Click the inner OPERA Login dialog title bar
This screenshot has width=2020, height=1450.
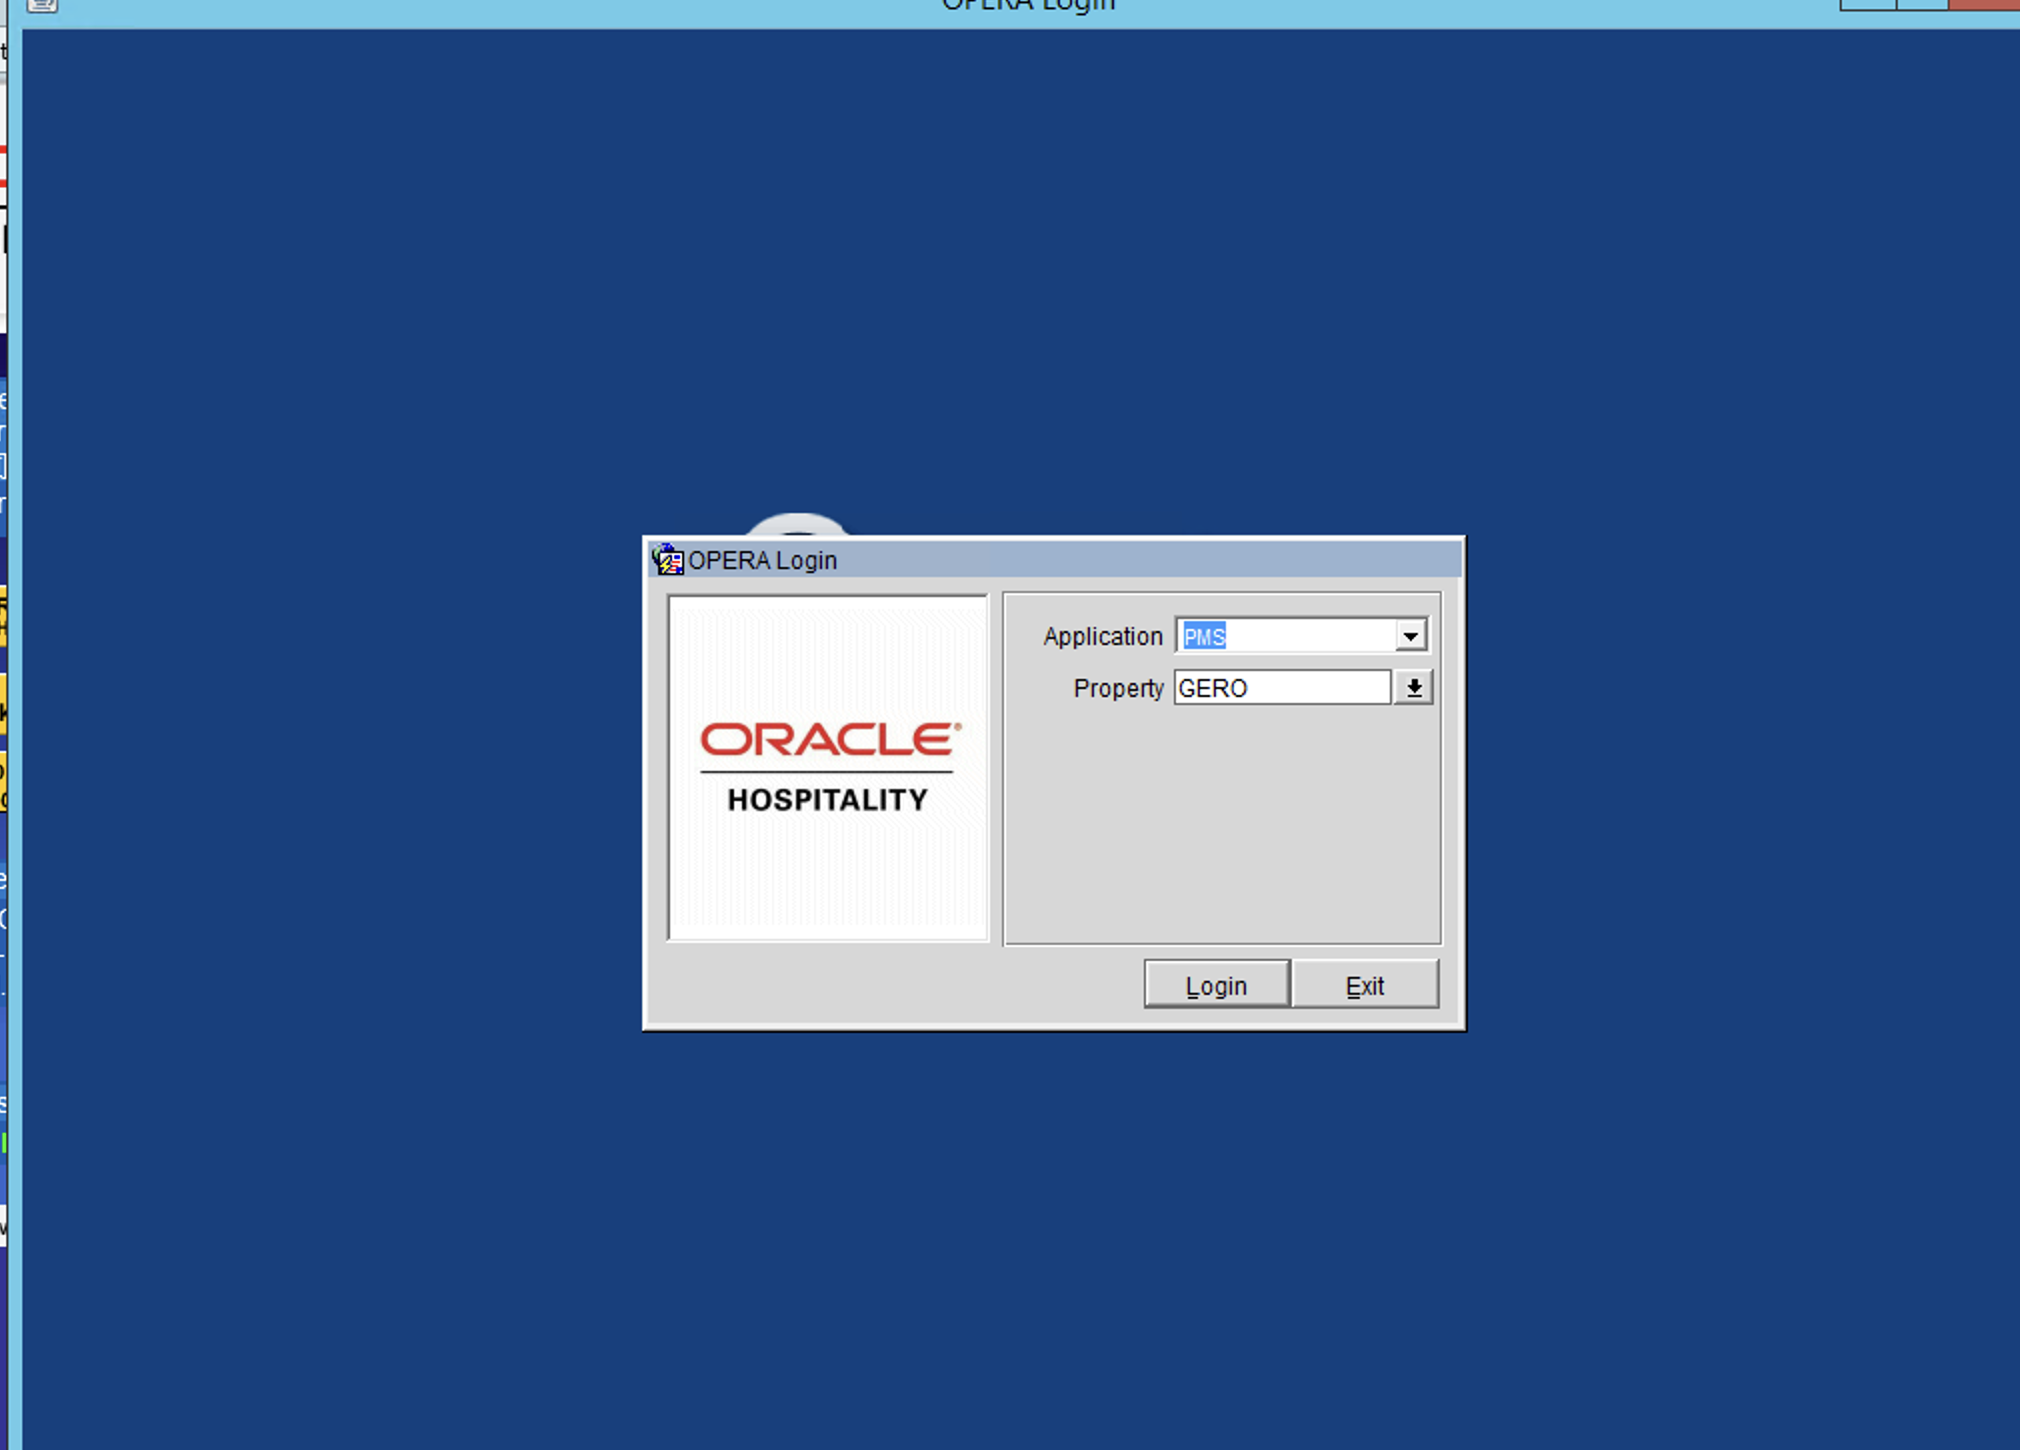(x=1100, y=560)
